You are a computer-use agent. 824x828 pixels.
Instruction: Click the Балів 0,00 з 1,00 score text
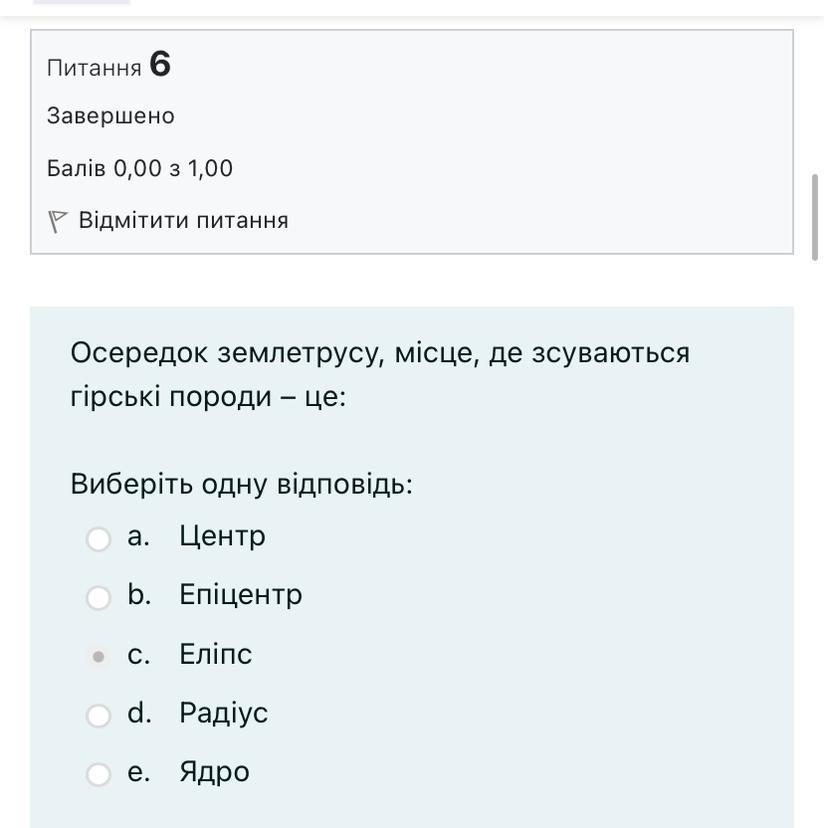pos(139,168)
